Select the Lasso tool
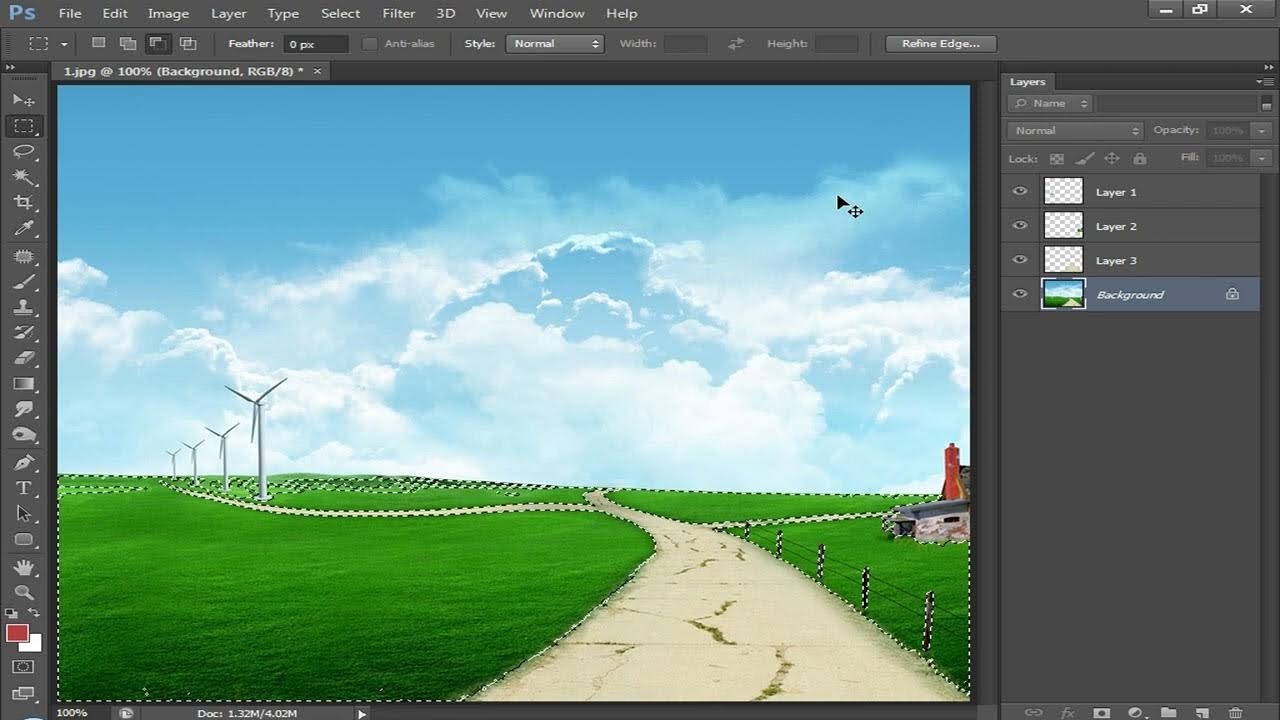Screen dimensions: 1280x720 (x=23, y=152)
